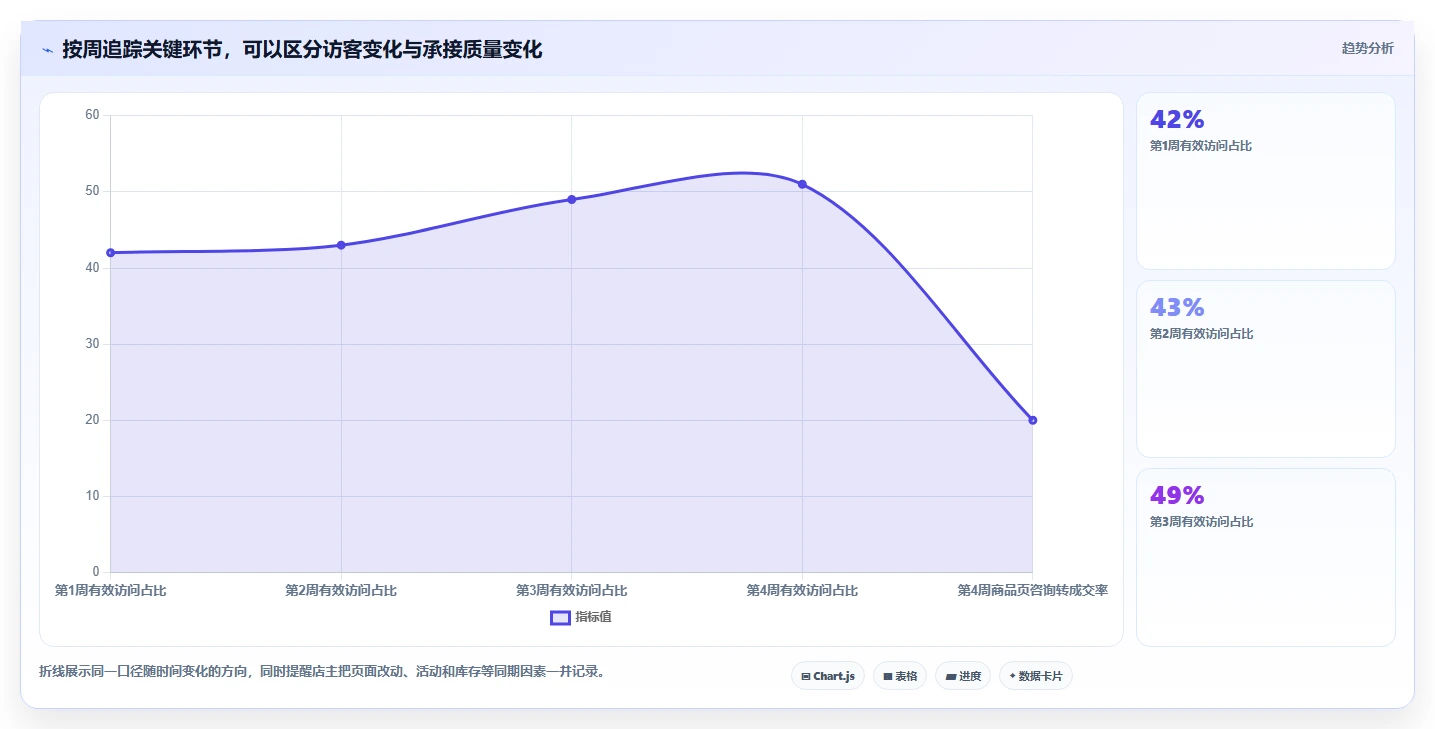Click the footer note starting 折线展示同一口径
This screenshot has height=729, width=1435.
[x=321, y=671]
